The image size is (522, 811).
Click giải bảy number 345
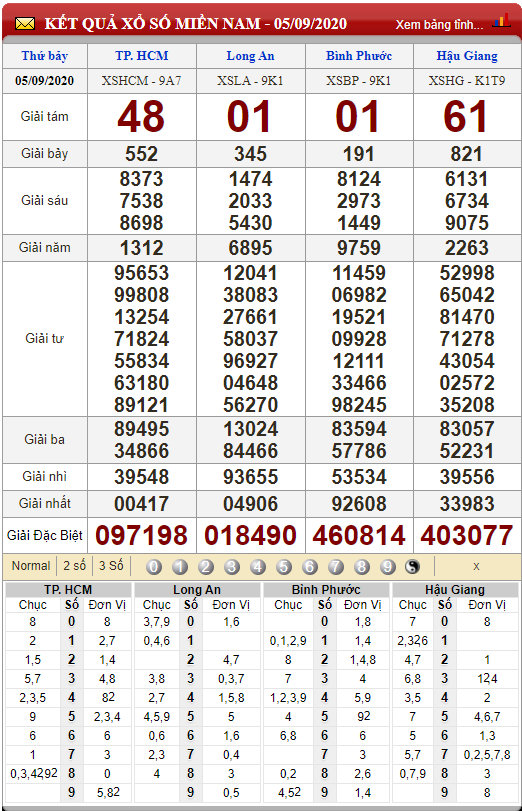click(x=250, y=154)
